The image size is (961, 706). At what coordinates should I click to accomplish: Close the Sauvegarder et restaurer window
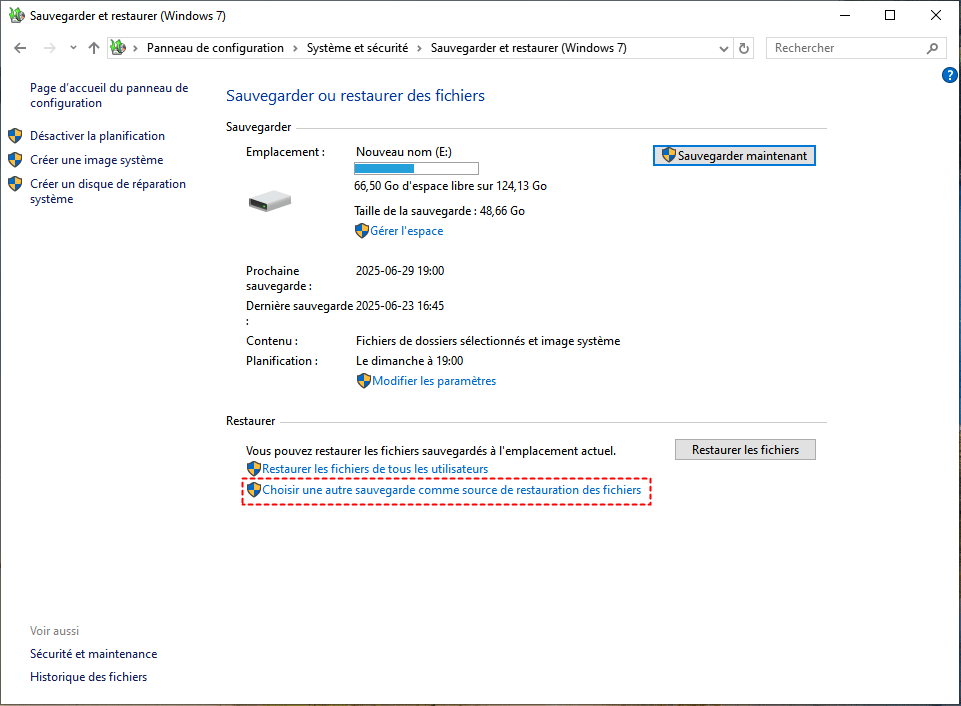pyautogui.click(x=936, y=15)
